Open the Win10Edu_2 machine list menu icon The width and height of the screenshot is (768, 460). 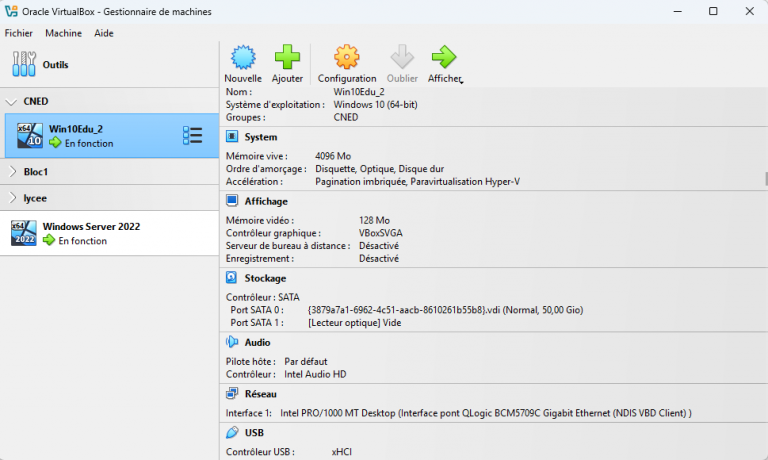(x=193, y=135)
